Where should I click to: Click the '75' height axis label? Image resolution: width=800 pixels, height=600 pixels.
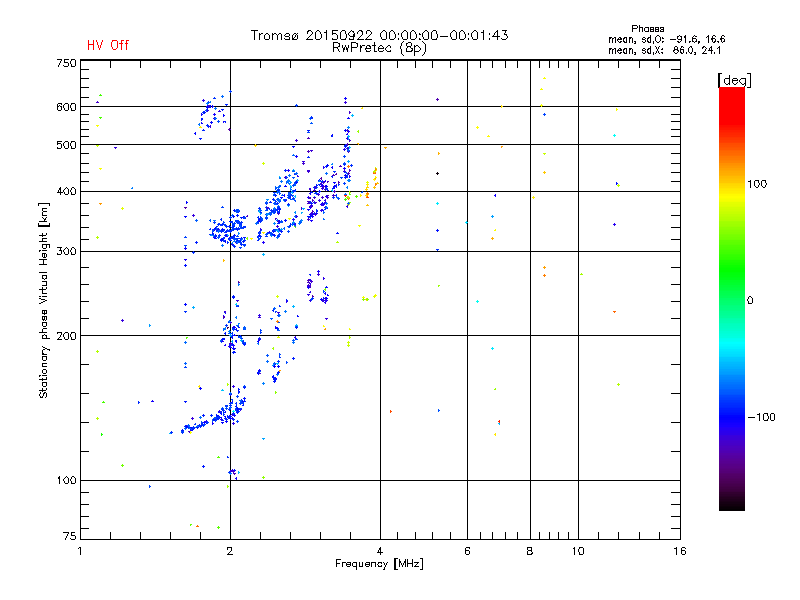pyautogui.click(x=70, y=536)
